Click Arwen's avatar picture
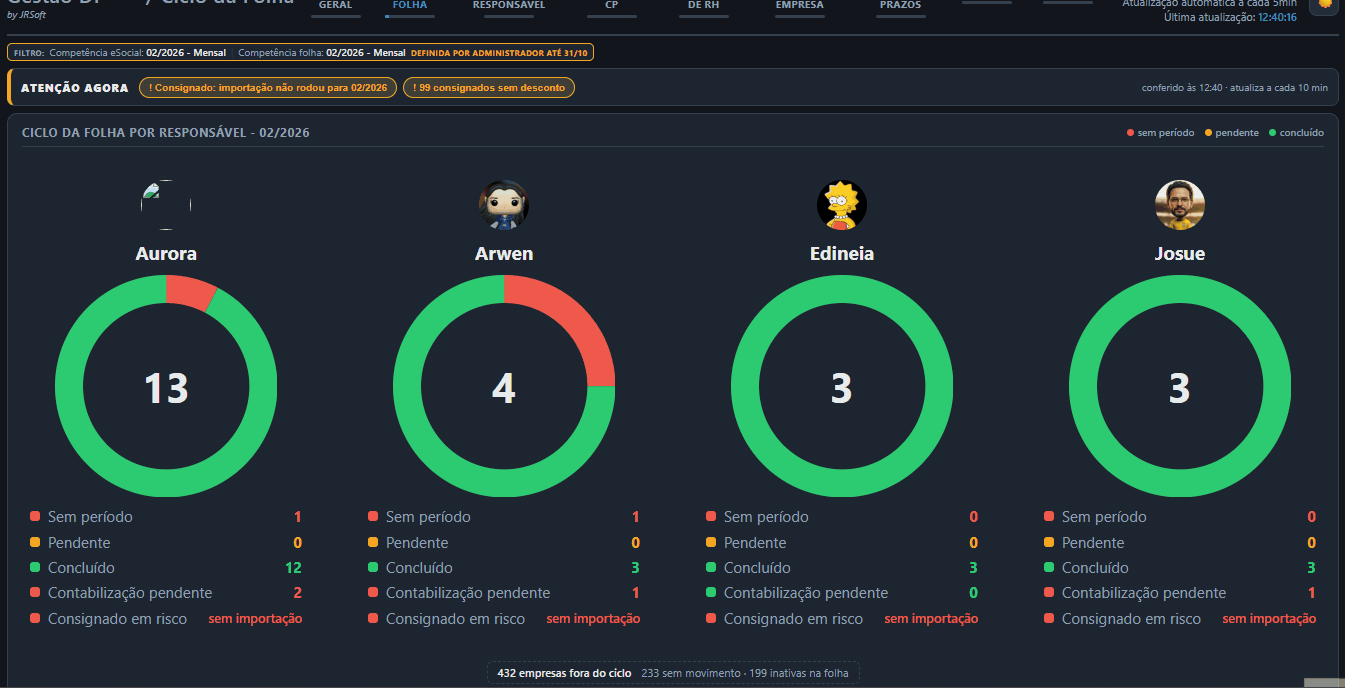The image size is (1345, 688). 504,205
